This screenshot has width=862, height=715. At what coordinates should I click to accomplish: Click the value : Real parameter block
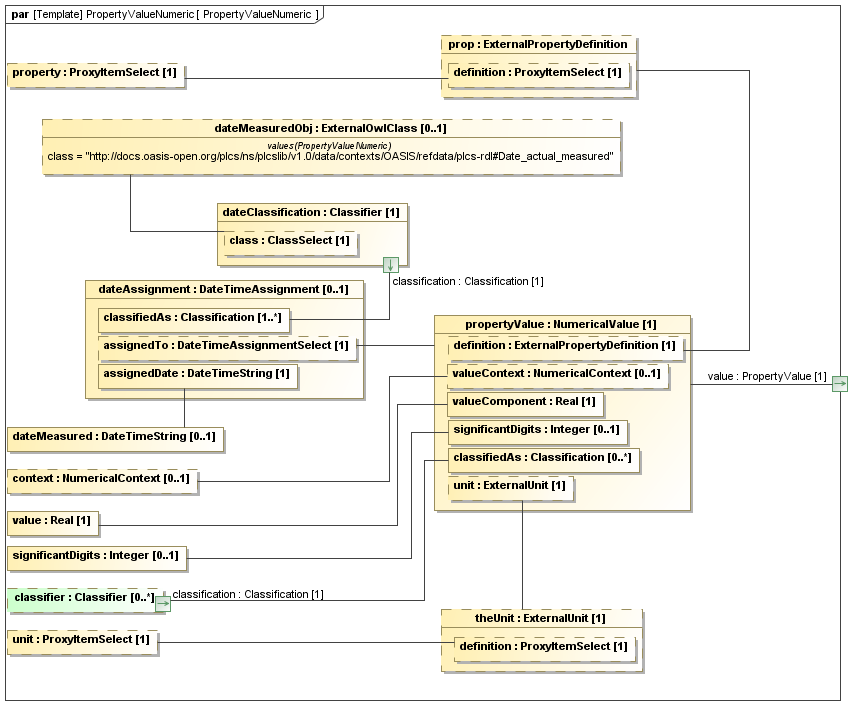(52, 521)
